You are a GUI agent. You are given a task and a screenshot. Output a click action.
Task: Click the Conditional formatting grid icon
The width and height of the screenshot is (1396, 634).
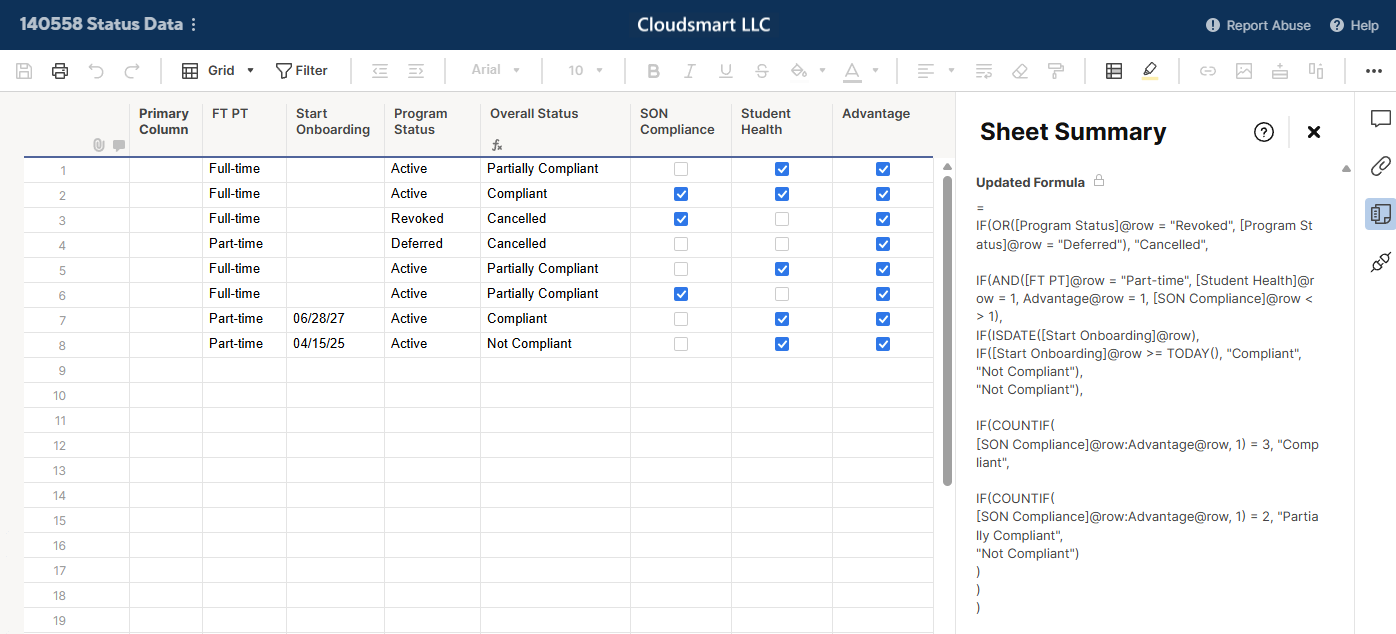(x=1114, y=71)
